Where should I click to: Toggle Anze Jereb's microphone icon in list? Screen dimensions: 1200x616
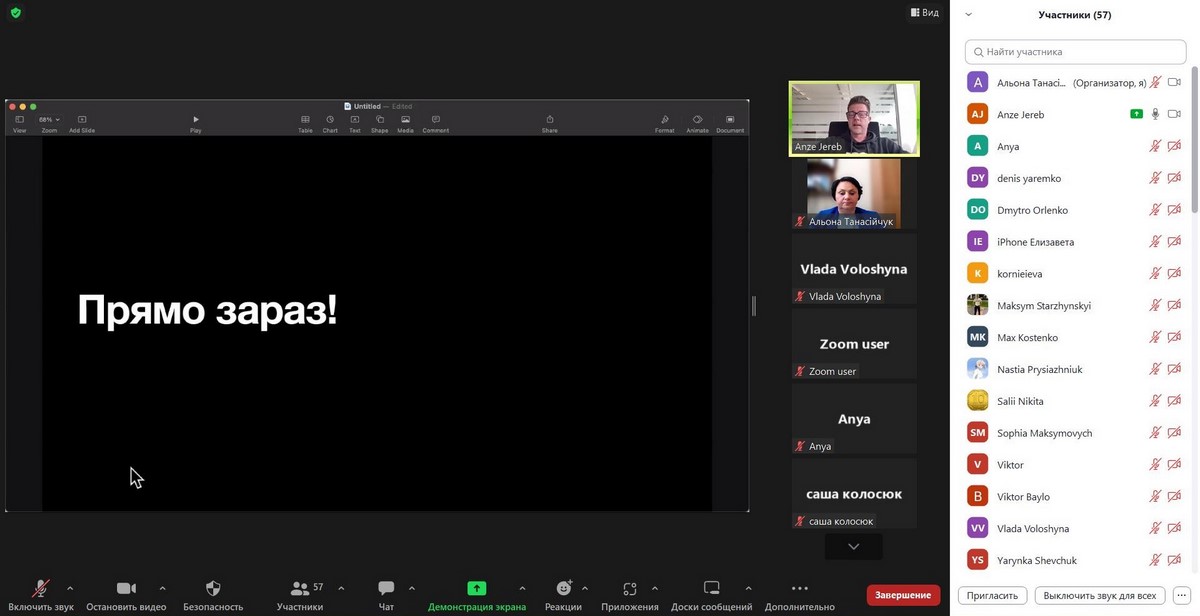click(x=1155, y=114)
